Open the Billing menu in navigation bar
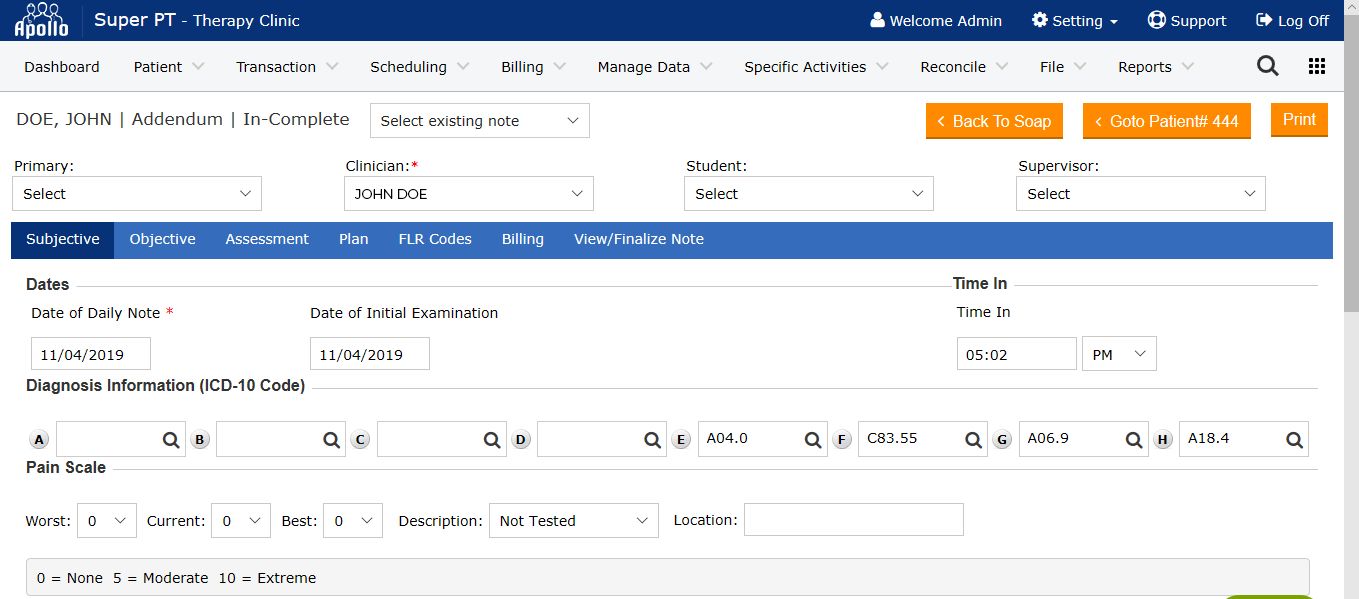The width and height of the screenshot is (1359, 599). coord(532,67)
